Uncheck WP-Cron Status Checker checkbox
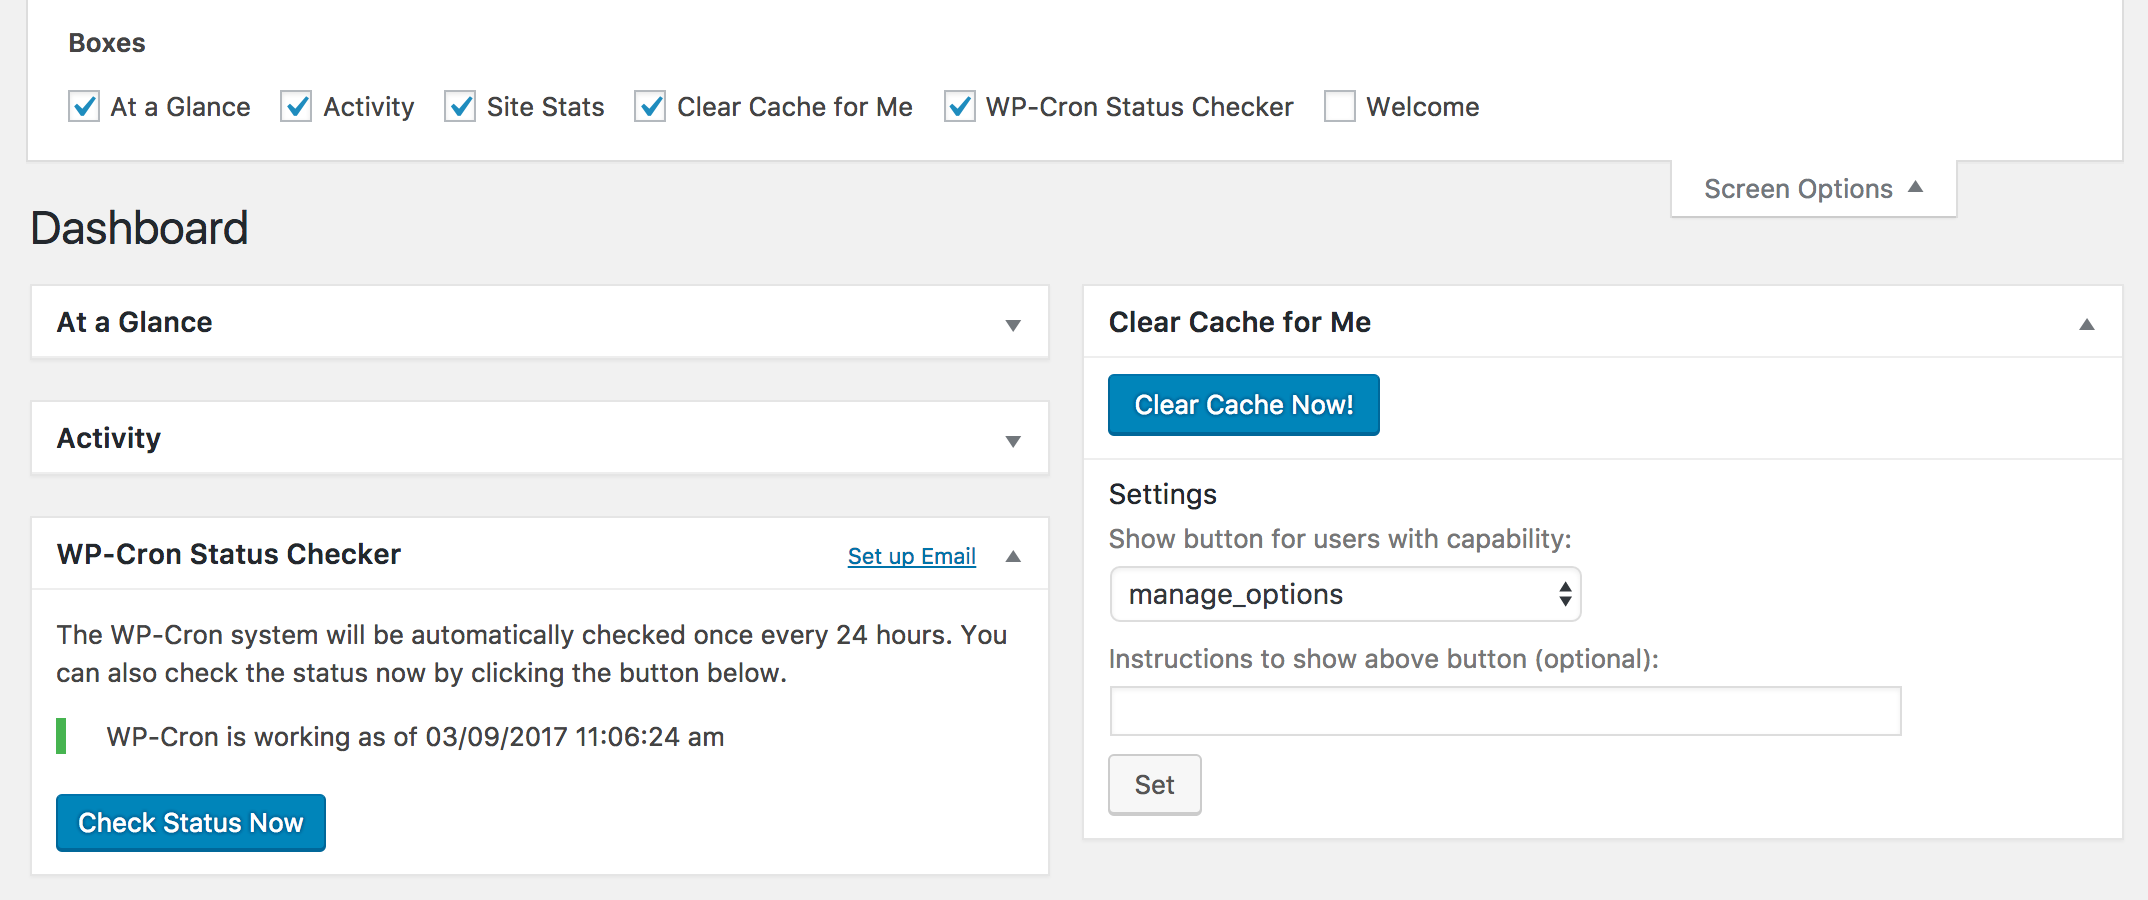 [x=960, y=106]
